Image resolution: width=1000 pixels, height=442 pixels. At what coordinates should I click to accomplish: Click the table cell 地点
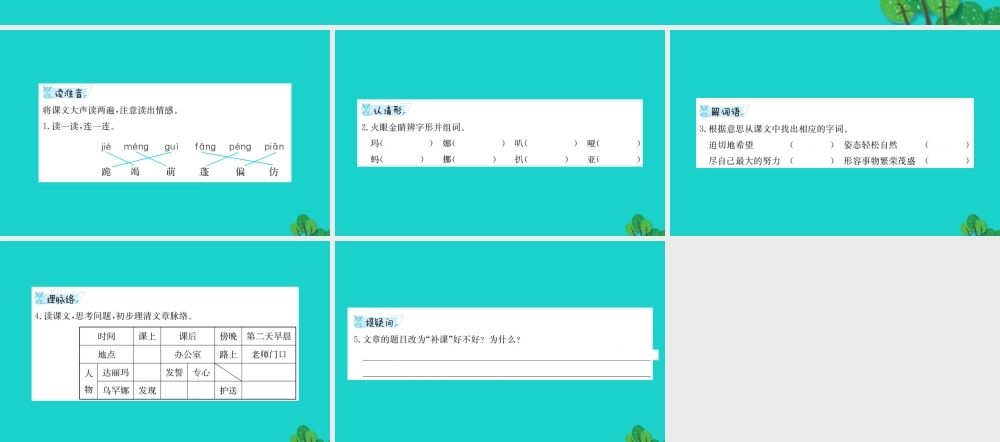coord(107,355)
